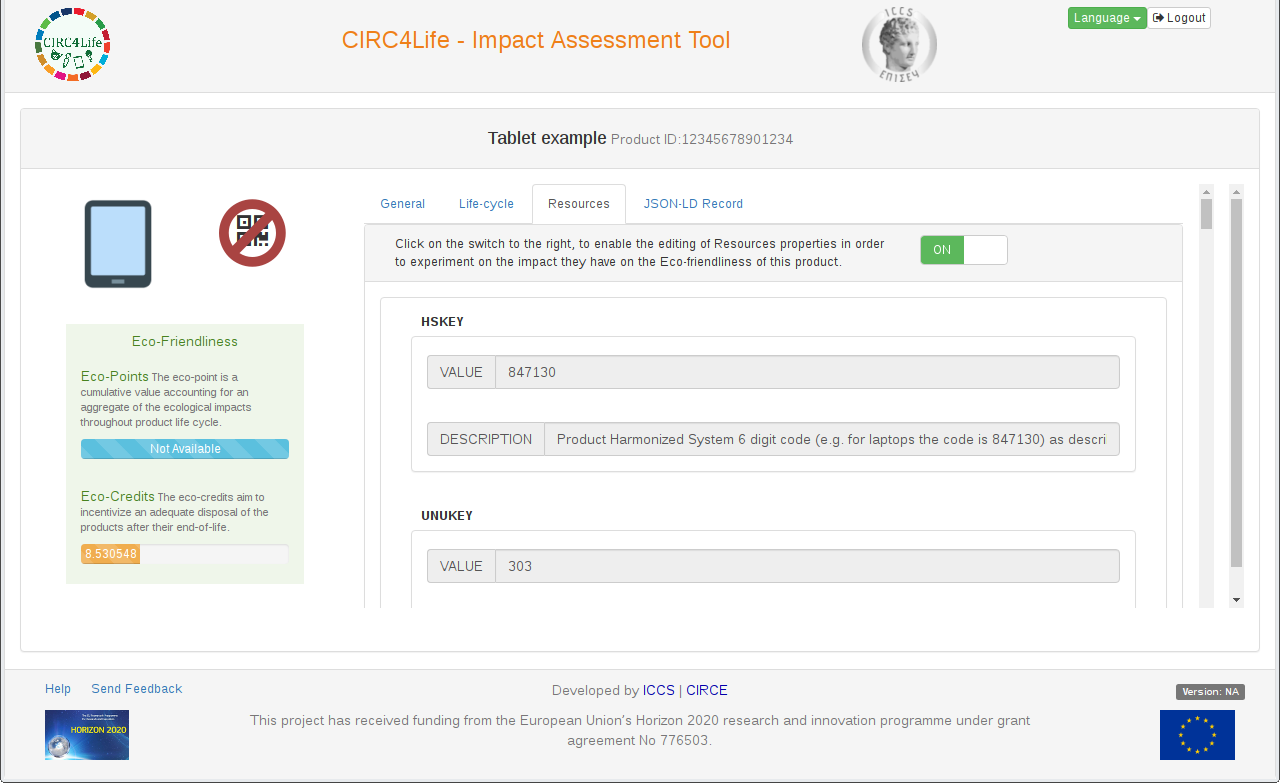Click the CIRC4Life - Impact Assessment Tool title
Screen dimensions: 1280x783
coord(536,40)
